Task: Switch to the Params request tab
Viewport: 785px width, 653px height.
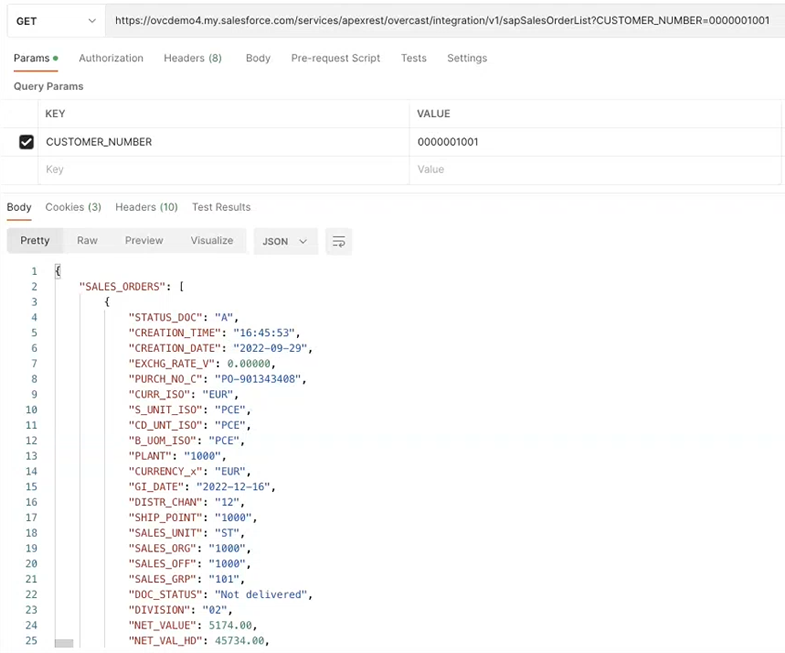Action: click(36, 58)
